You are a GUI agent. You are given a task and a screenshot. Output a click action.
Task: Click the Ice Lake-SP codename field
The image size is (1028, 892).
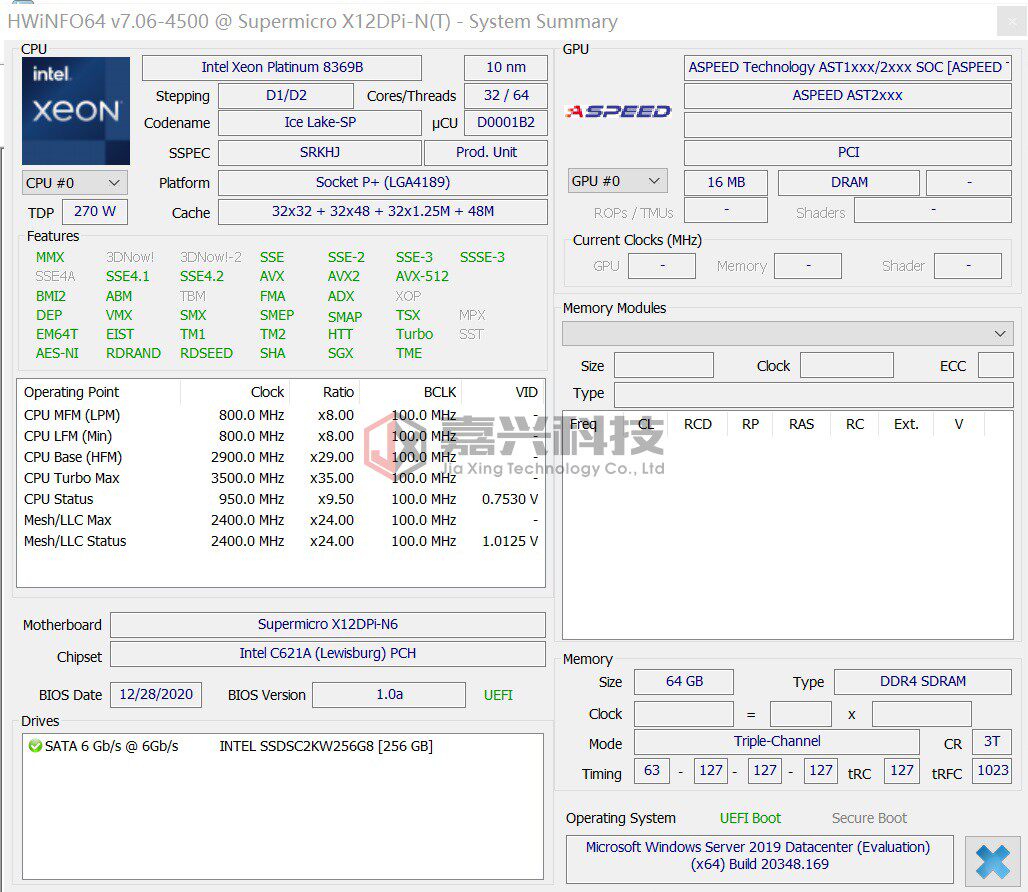click(x=320, y=123)
